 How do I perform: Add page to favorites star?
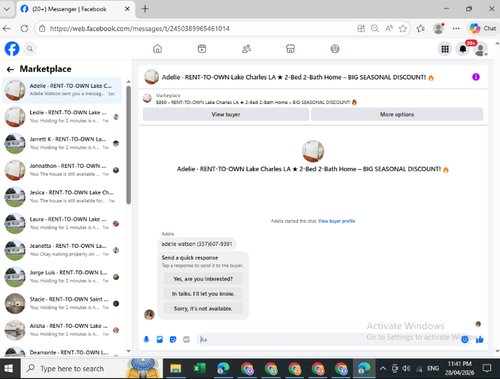pyautogui.click(x=403, y=29)
